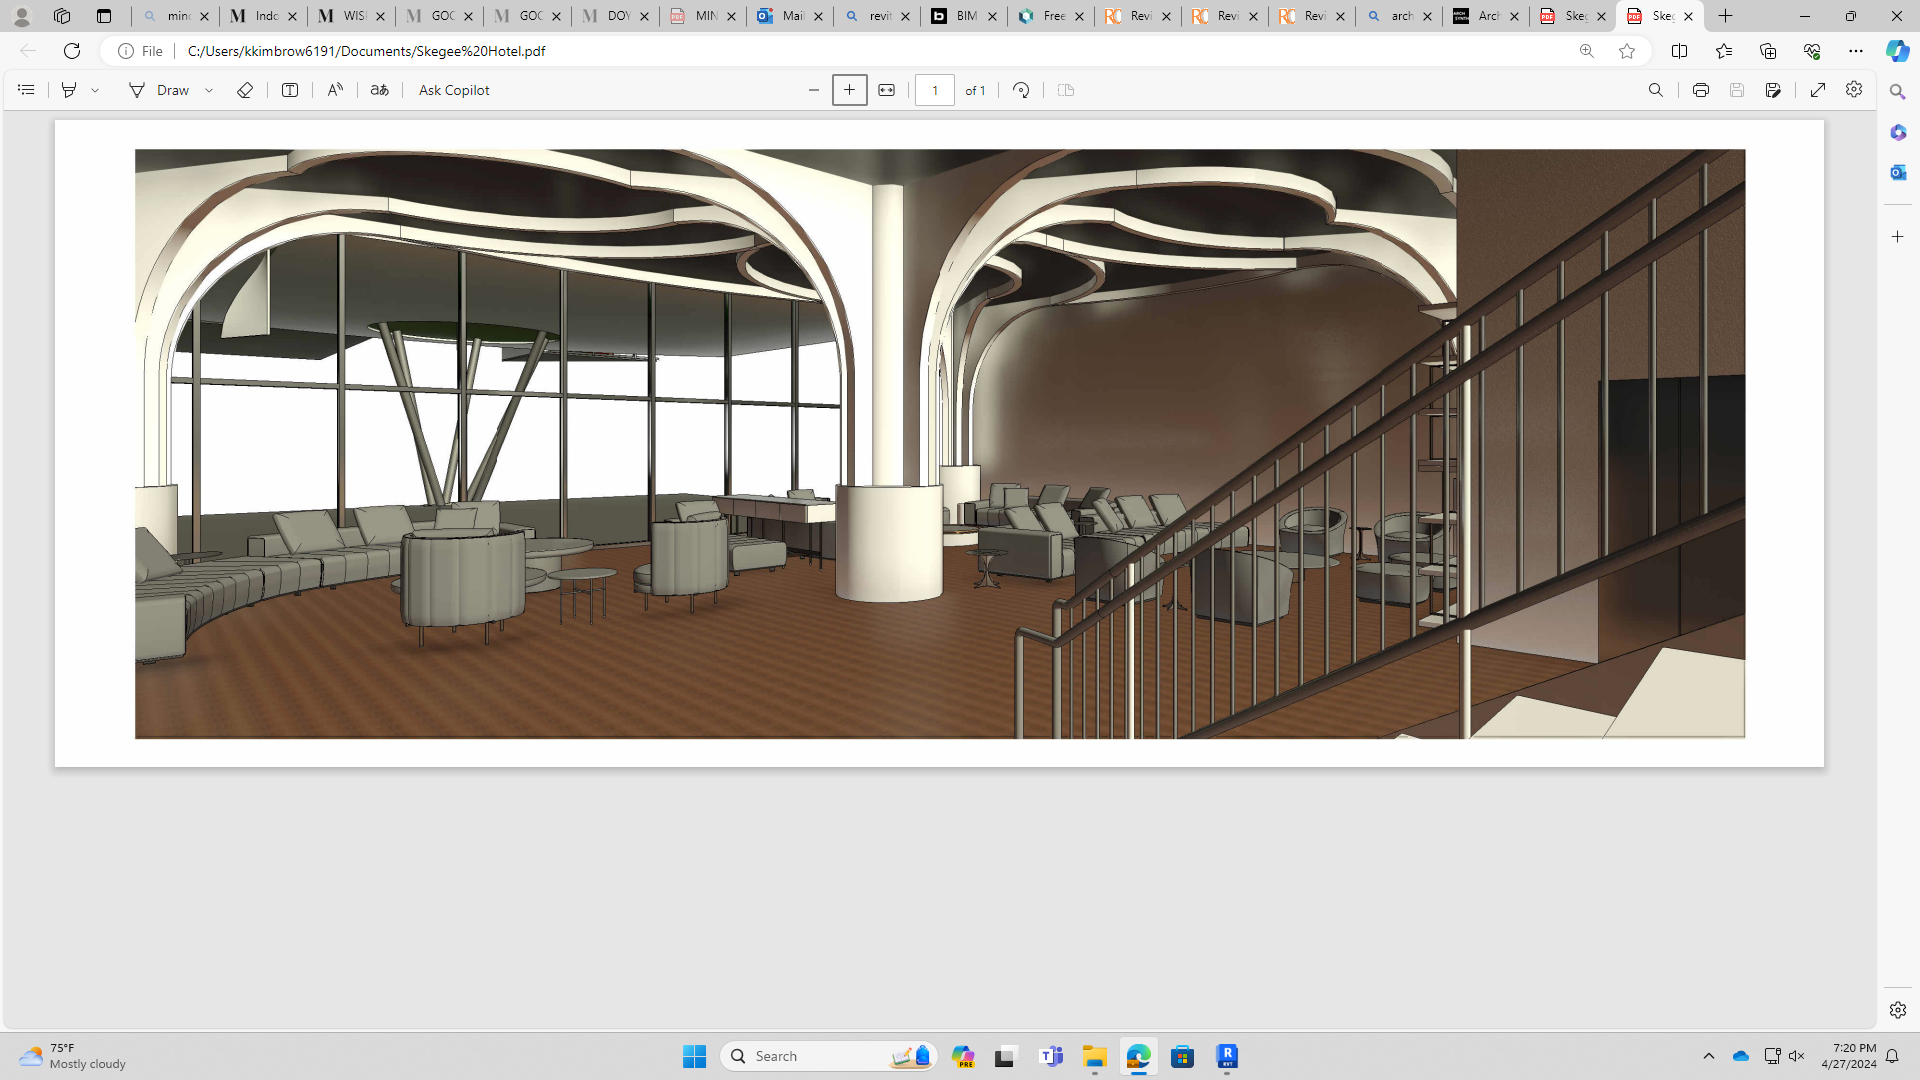The image size is (1920, 1080).
Task: Open Browser essentials
Action: pyautogui.click(x=1812, y=51)
